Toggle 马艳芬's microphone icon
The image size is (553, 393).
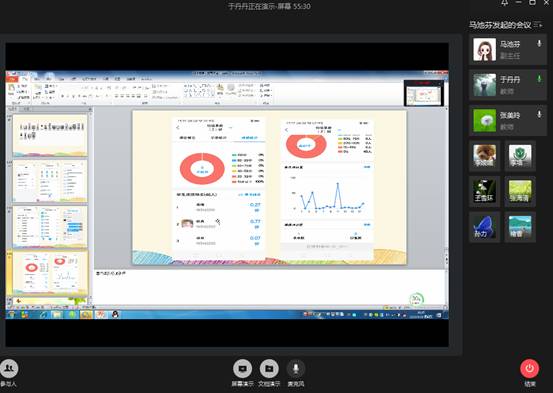tap(539, 44)
